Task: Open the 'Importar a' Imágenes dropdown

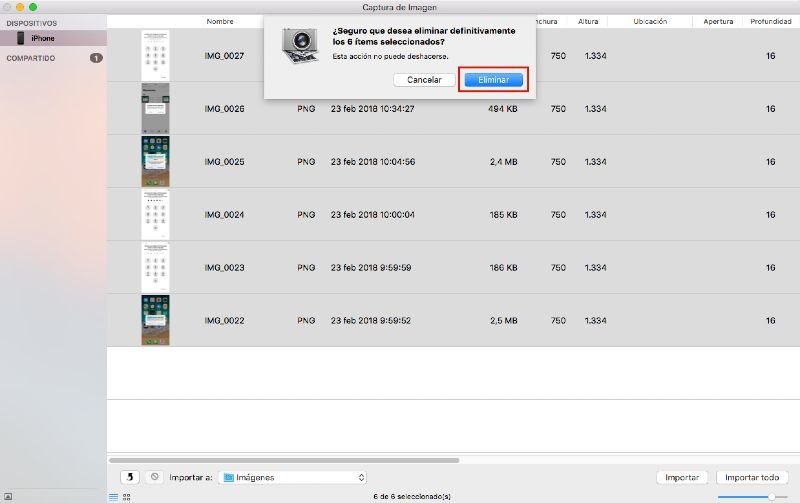Action: click(x=293, y=478)
